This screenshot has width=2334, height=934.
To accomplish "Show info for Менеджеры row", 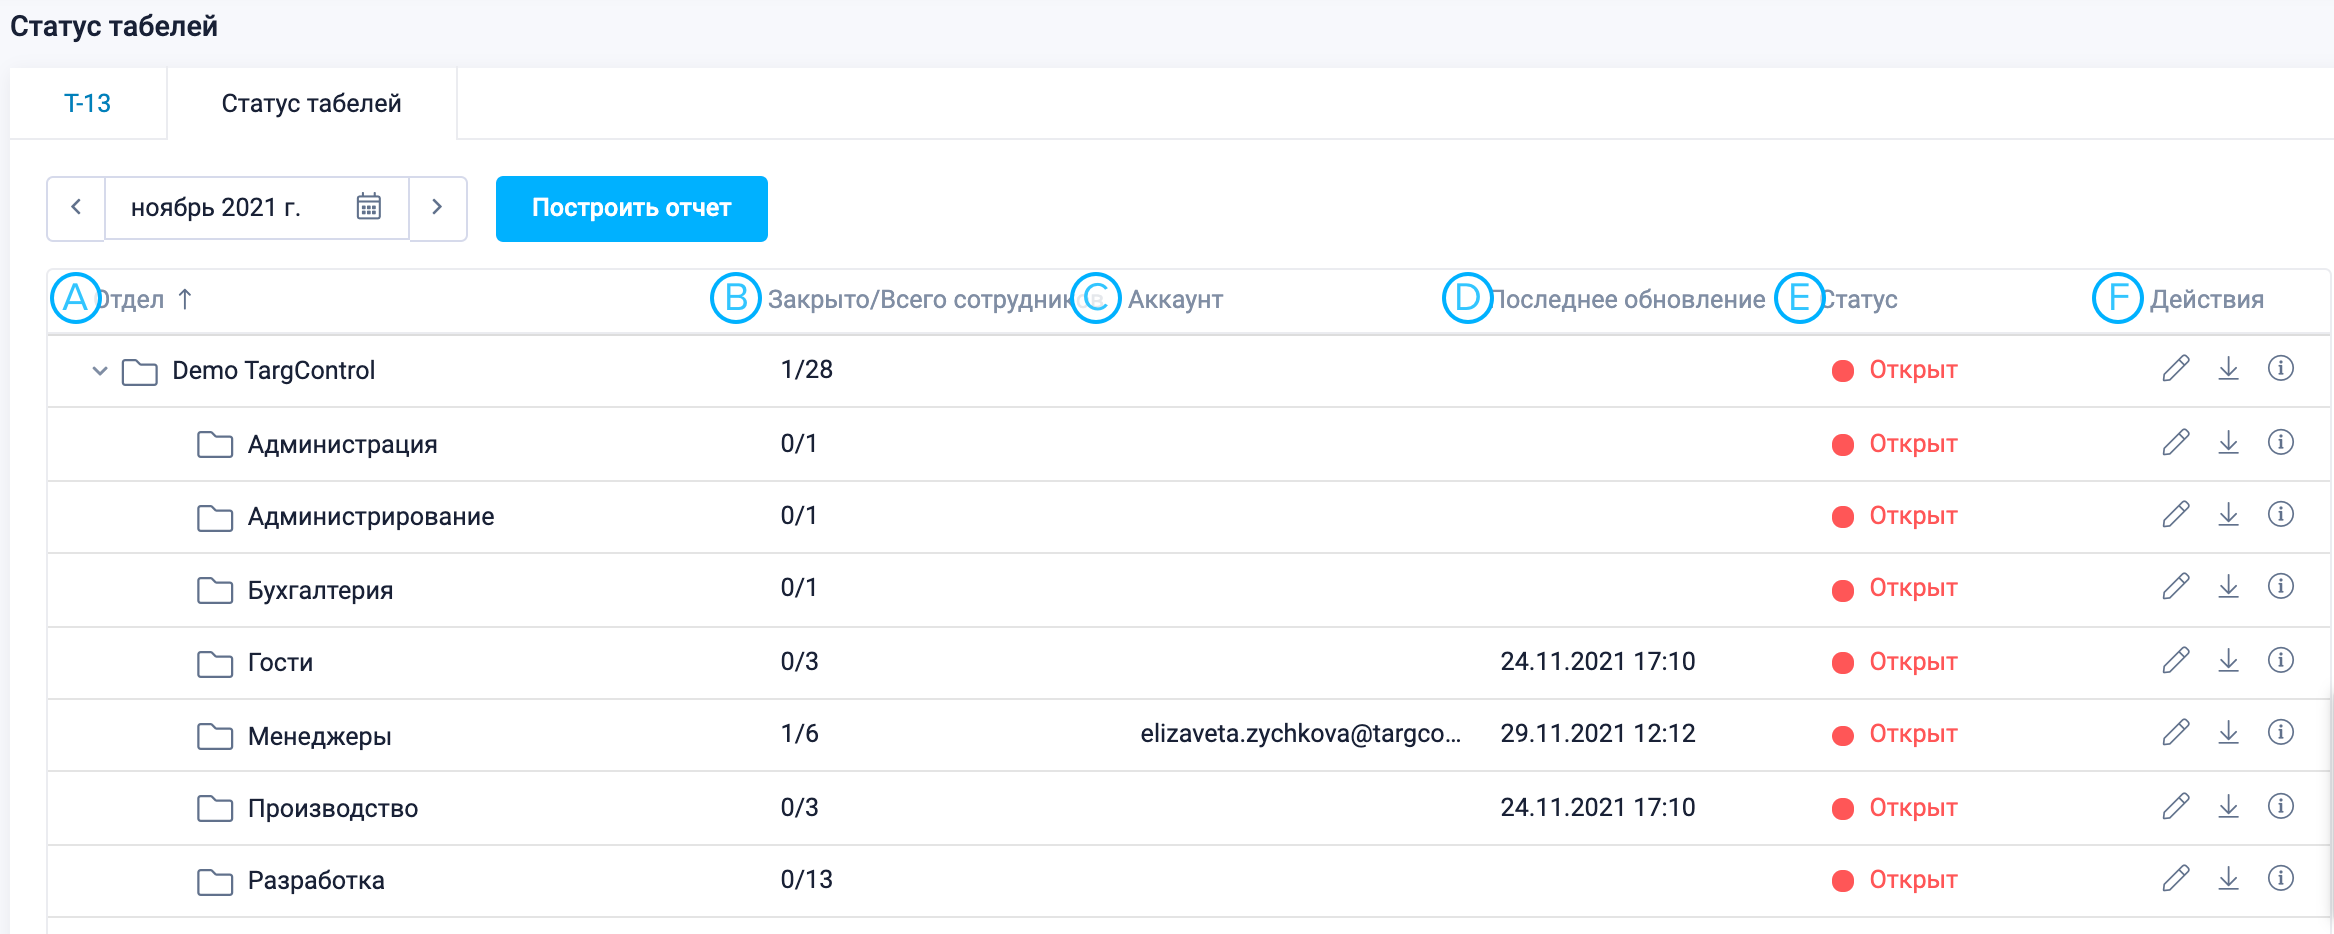I will pyautogui.click(x=2280, y=733).
